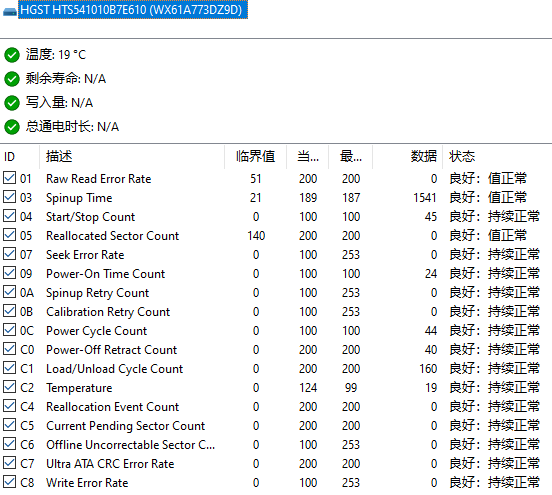Viewport: 552px width, 495px height.
Task: Select the Spinup Retry Count description
Action: [98, 293]
